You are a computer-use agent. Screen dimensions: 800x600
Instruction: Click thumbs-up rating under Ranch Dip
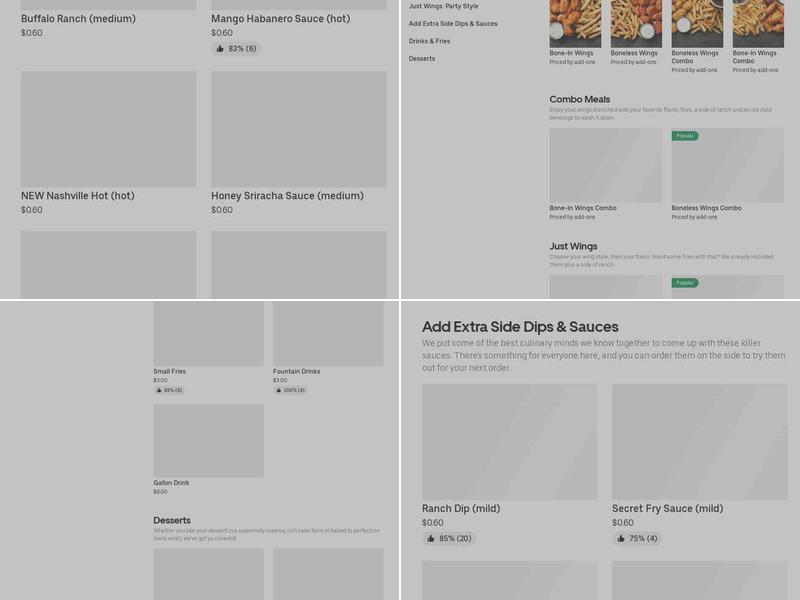pyautogui.click(x=448, y=538)
